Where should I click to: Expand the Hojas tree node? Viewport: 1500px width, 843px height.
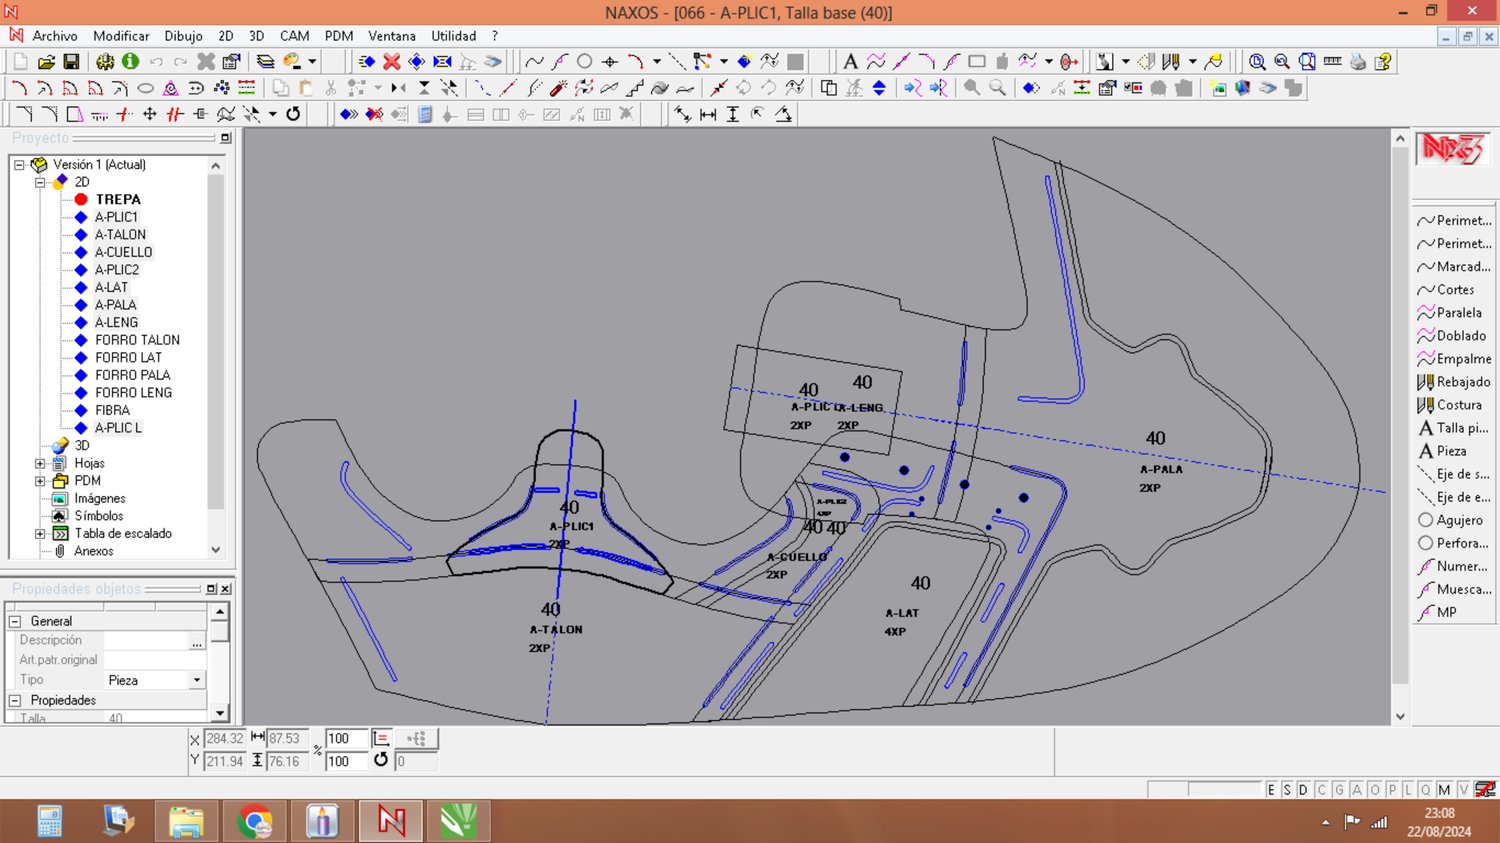[40, 464]
